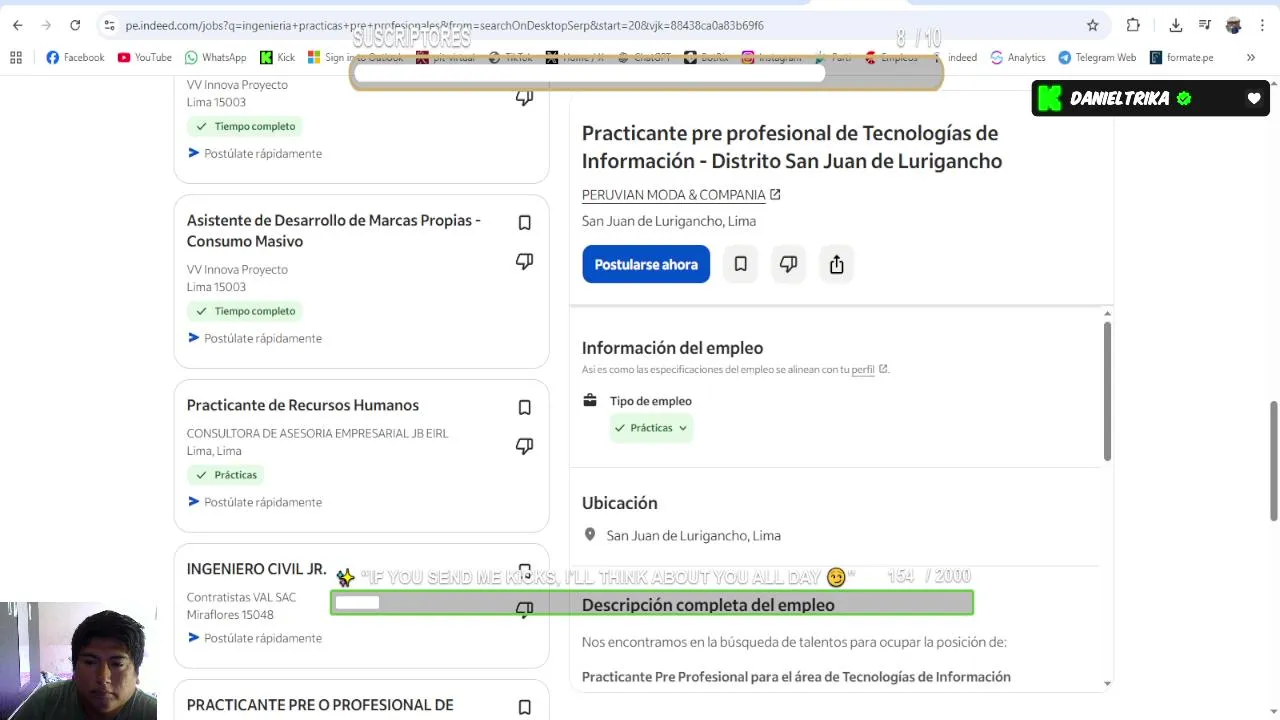Save the Practicante de Recursos Humanos job
The image size is (1280, 720).
(x=524, y=407)
